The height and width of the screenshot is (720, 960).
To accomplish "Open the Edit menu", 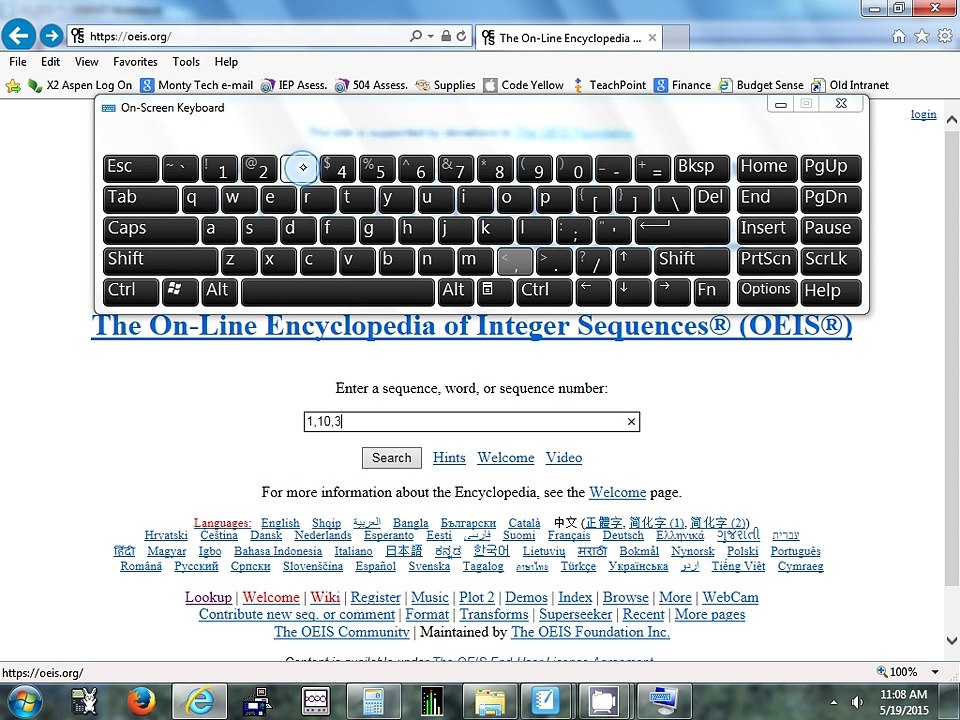I will (x=50, y=62).
